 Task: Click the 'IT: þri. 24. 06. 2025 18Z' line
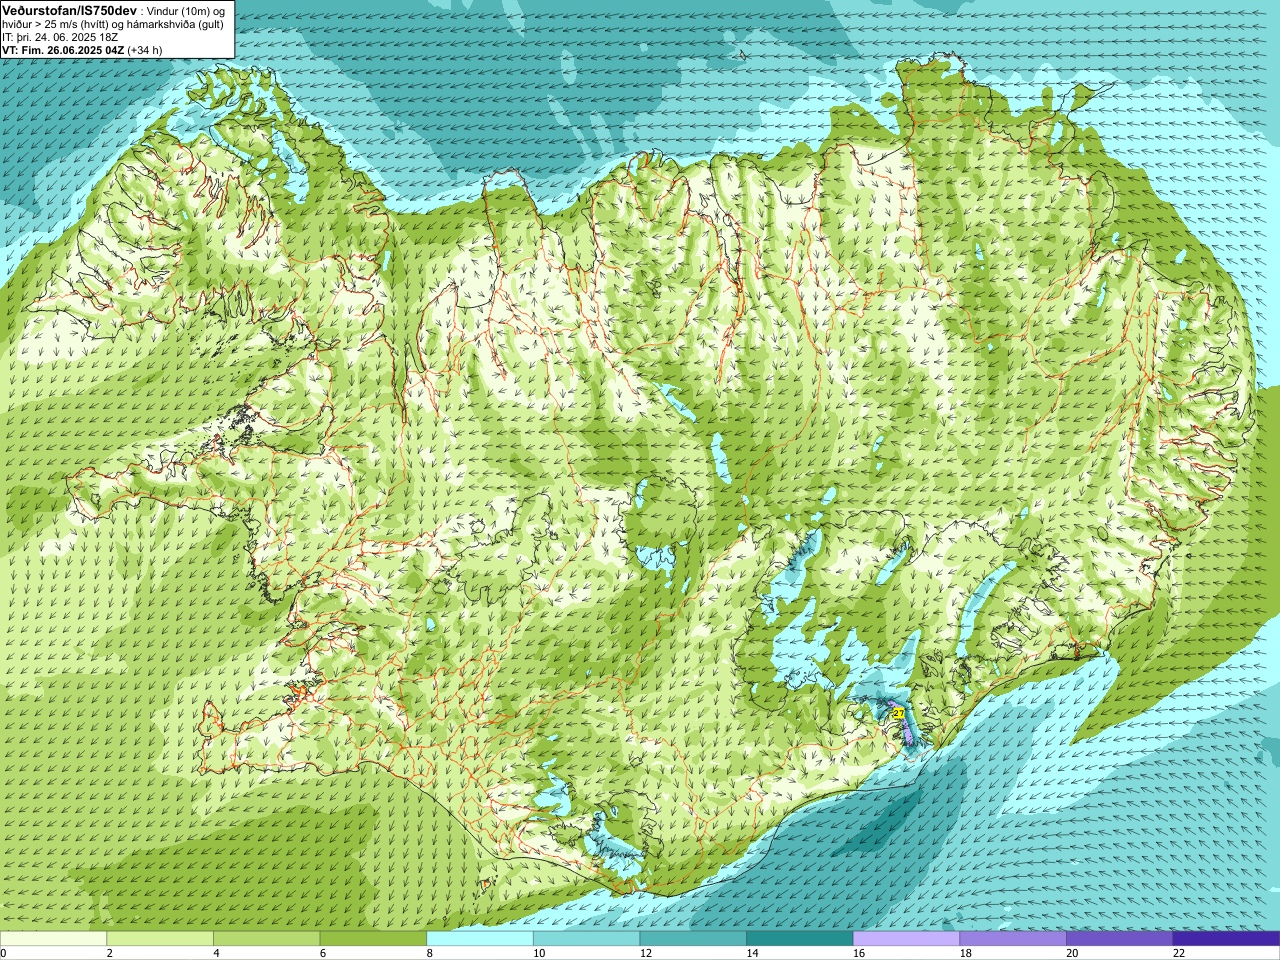coord(60,38)
